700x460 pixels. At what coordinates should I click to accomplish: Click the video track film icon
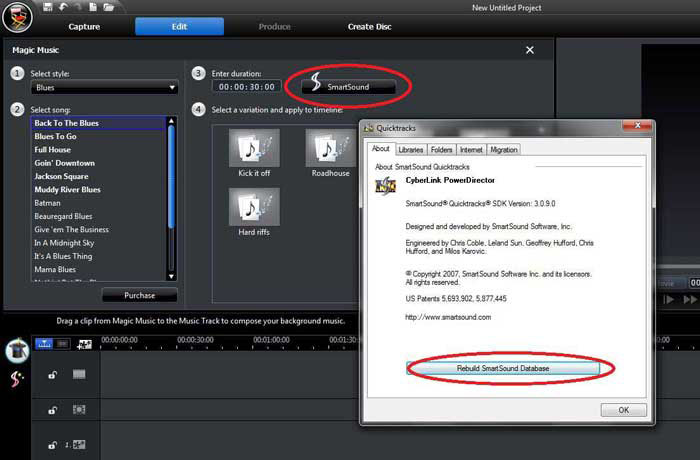[x=79, y=374]
